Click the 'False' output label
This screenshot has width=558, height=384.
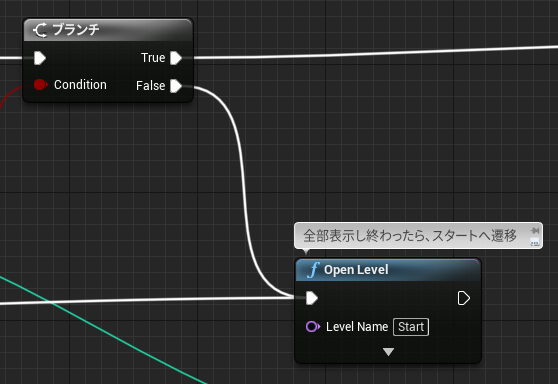pos(151,86)
